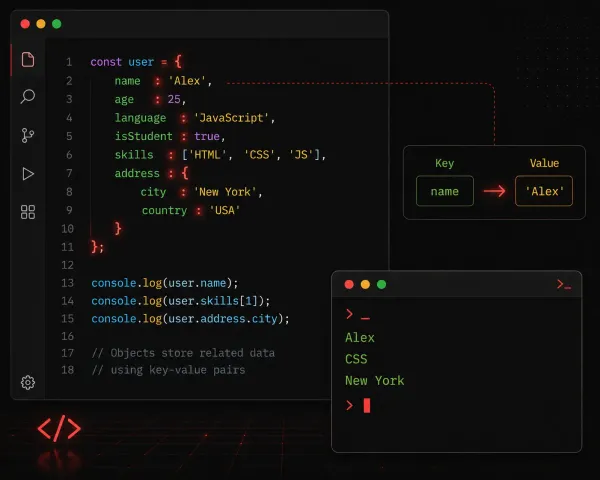The image size is (600, 480).
Task: Click the 'name' key box
Action: coord(445,191)
